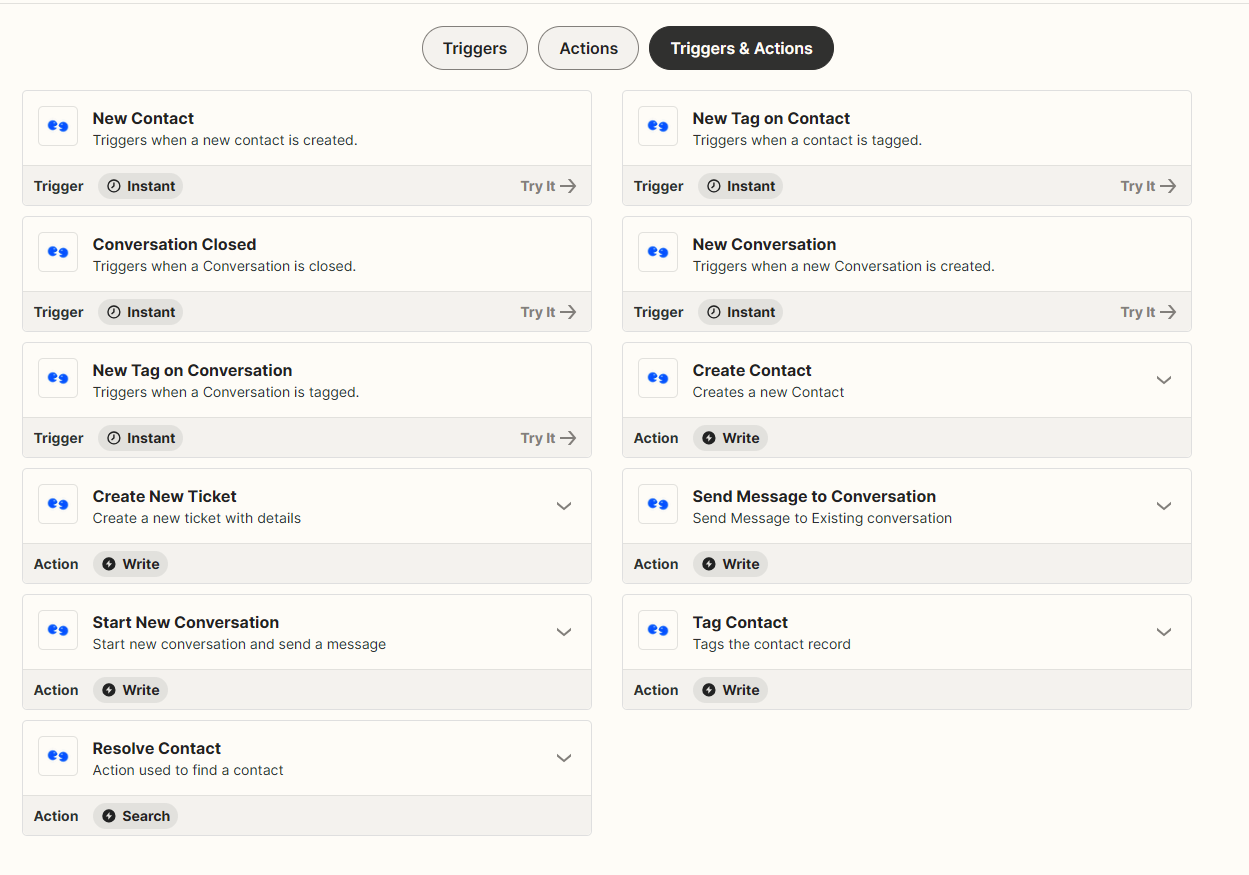The image size is (1249, 875).
Task: Expand the Send Message to Conversation chevron
Action: pos(1163,506)
